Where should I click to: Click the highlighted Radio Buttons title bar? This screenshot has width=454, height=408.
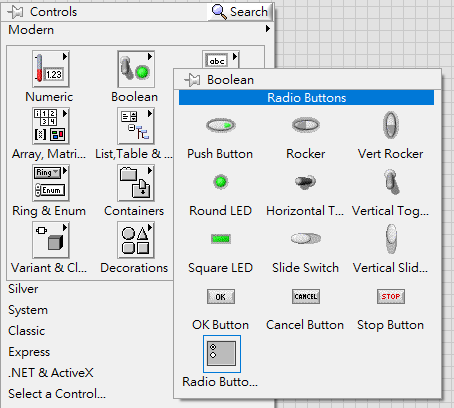click(306, 98)
